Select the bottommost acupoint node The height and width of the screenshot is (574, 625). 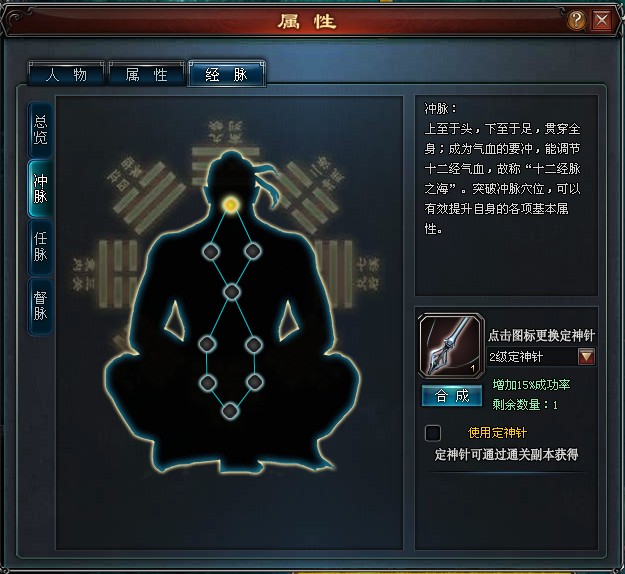click(x=230, y=411)
